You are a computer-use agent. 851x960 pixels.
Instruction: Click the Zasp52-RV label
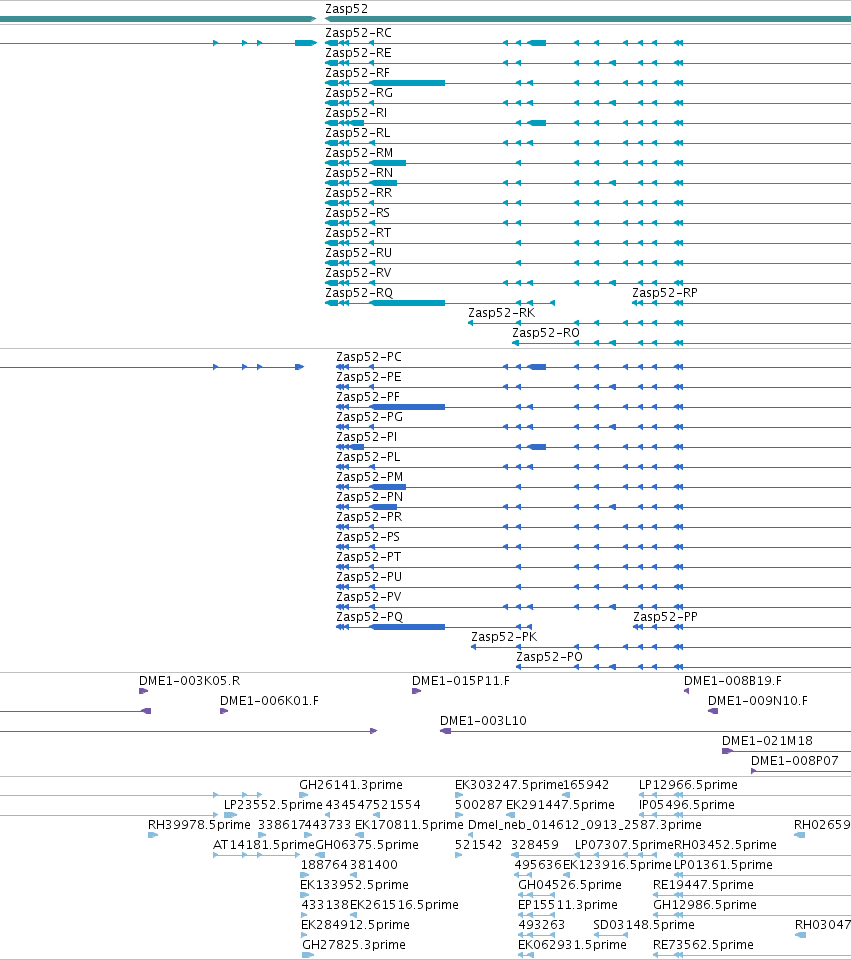click(358, 273)
